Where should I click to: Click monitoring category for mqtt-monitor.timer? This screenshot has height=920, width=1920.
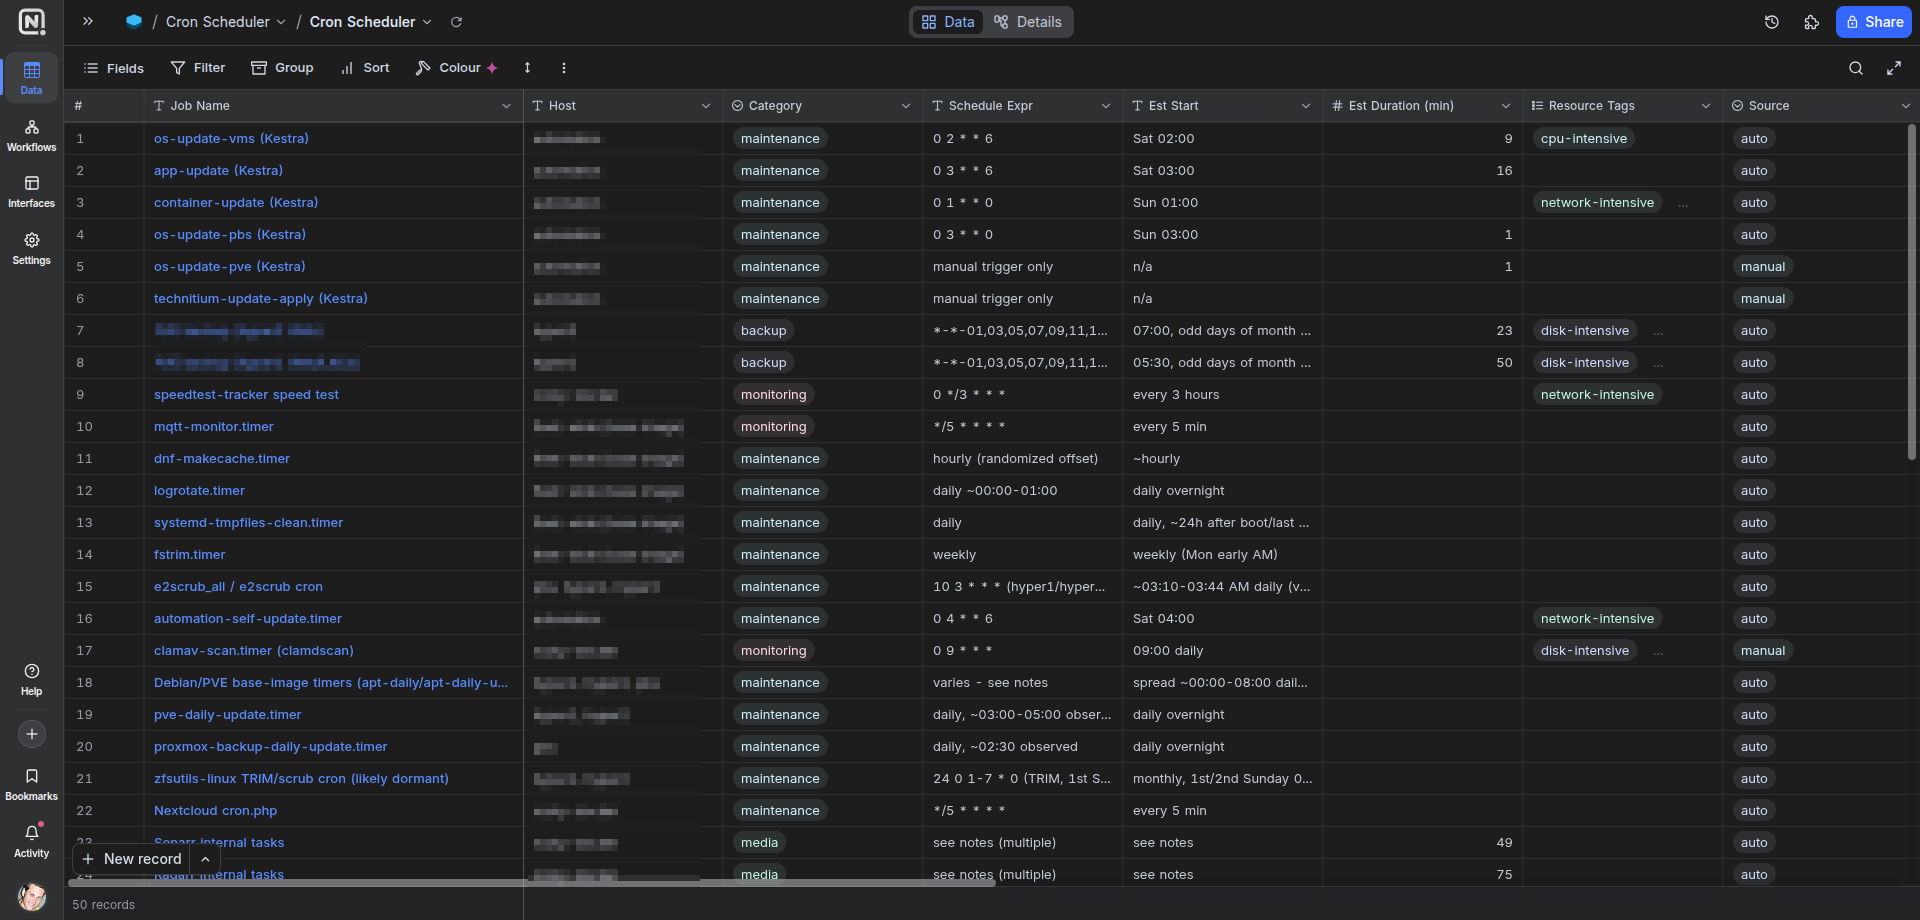(773, 427)
